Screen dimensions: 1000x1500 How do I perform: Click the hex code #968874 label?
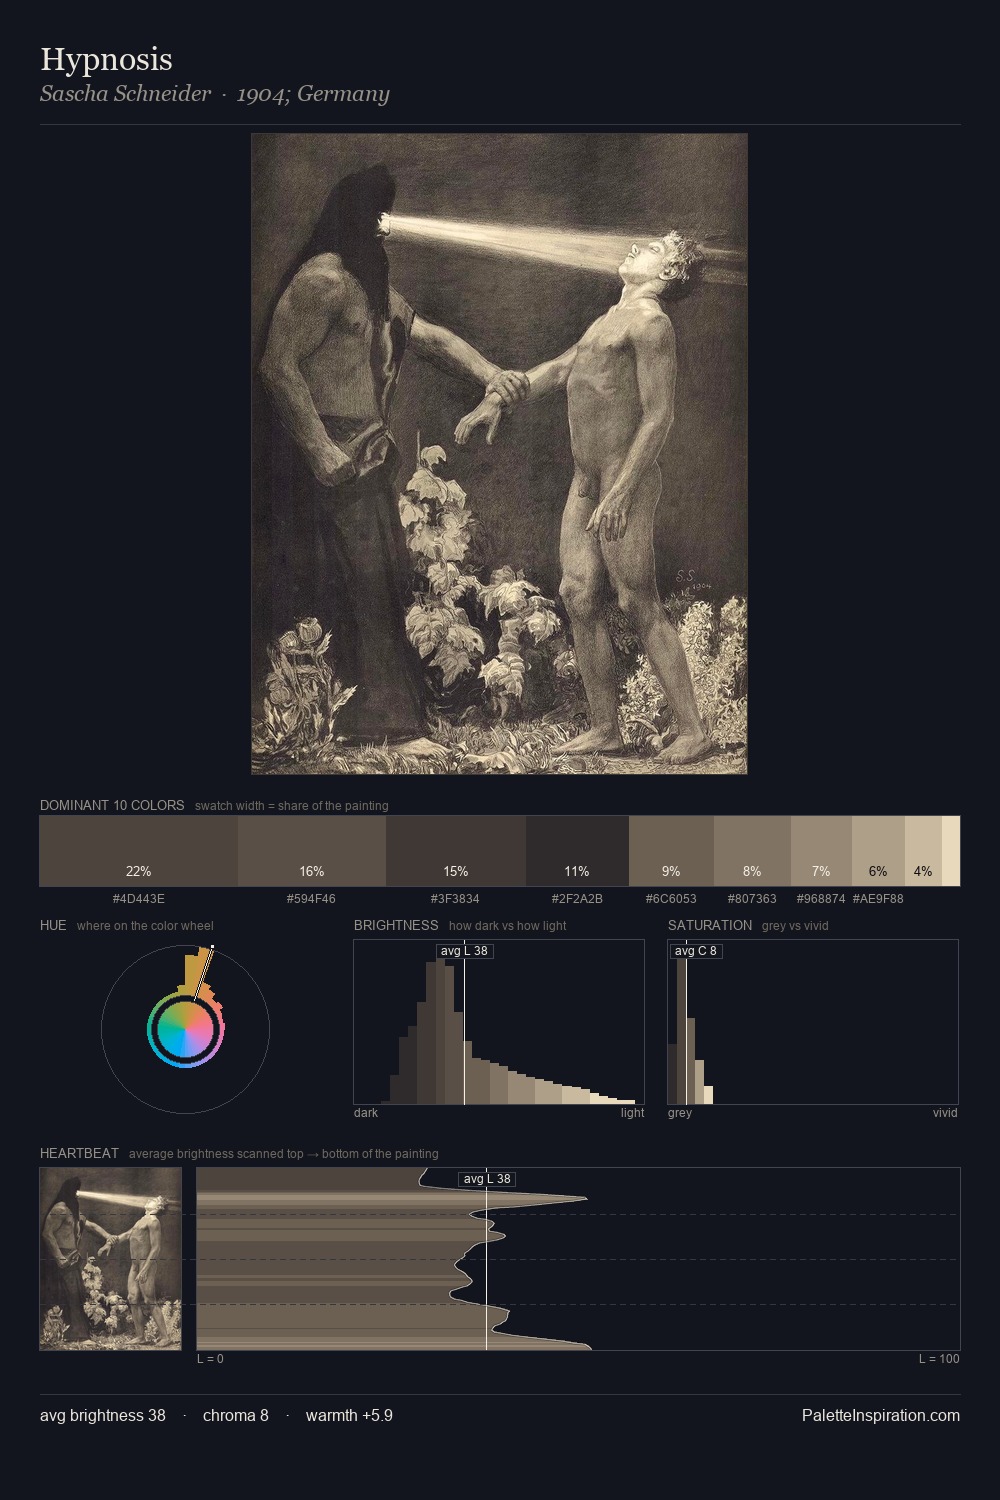click(x=821, y=899)
